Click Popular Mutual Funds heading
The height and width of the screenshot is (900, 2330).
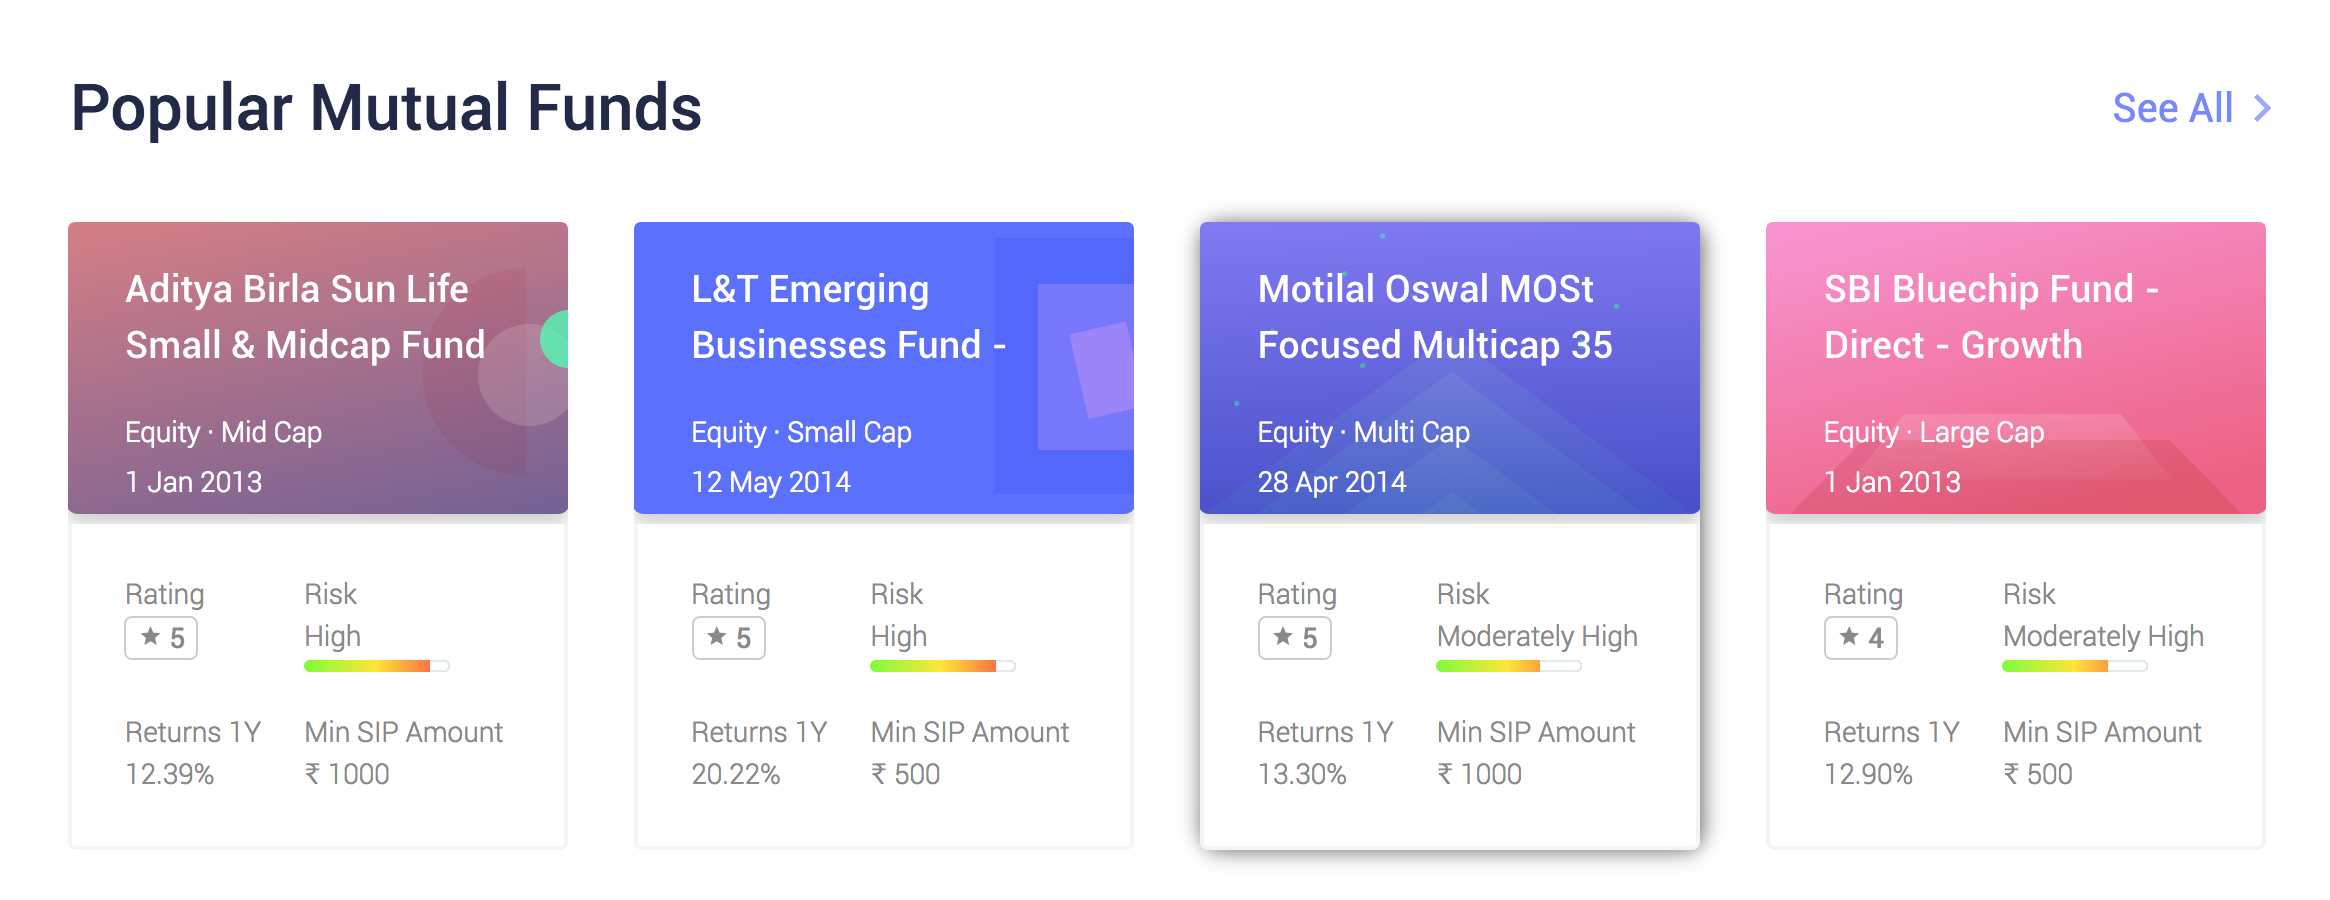[386, 108]
